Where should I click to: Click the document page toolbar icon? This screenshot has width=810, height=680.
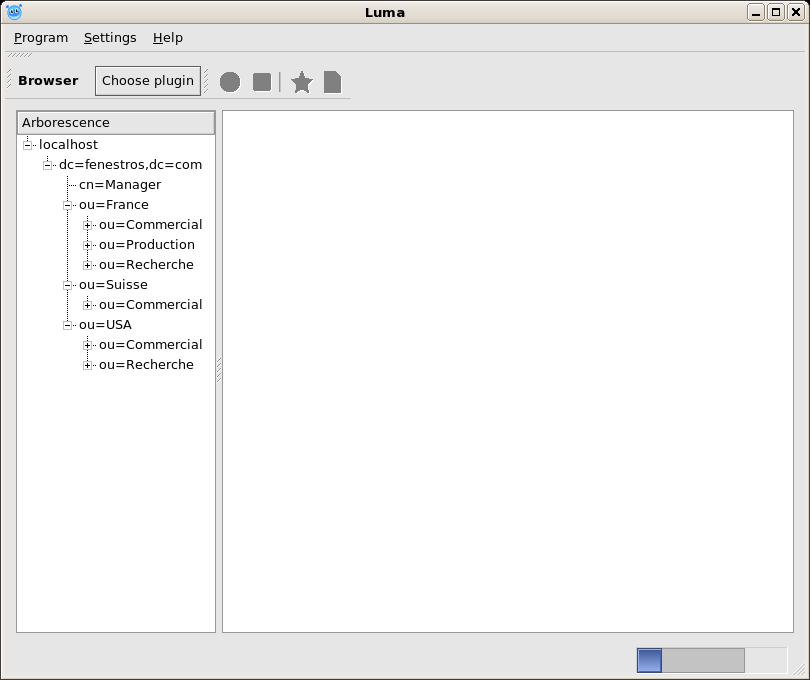(x=332, y=82)
